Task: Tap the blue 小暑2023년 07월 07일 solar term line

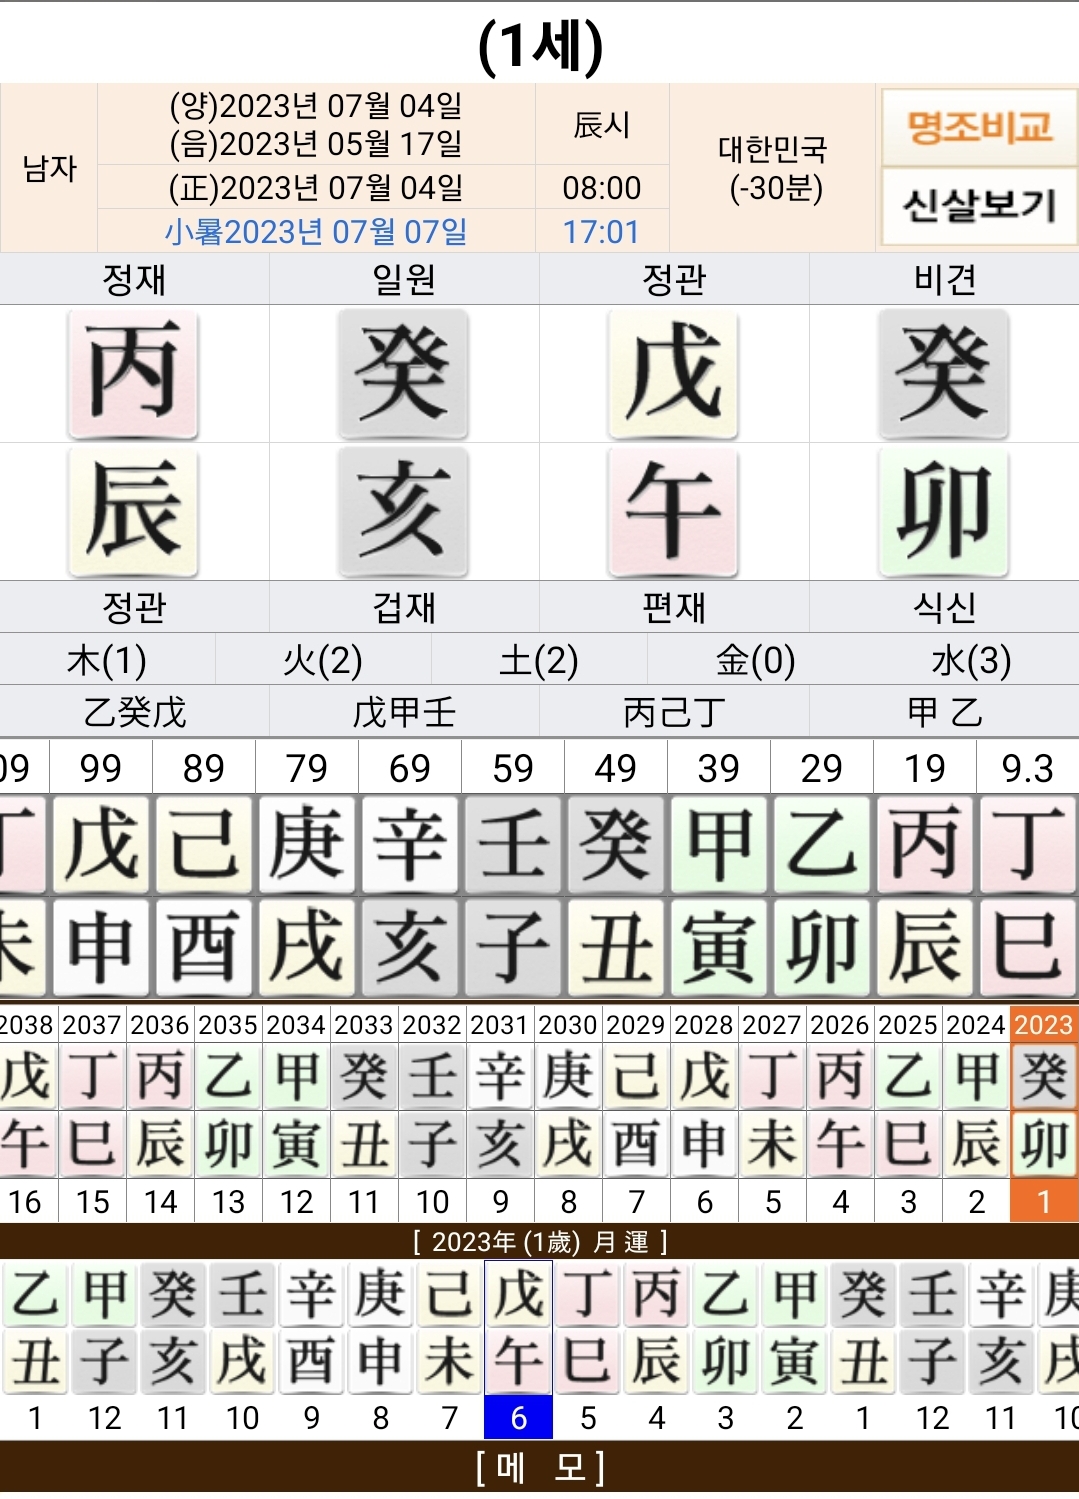Action: point(316,232)
